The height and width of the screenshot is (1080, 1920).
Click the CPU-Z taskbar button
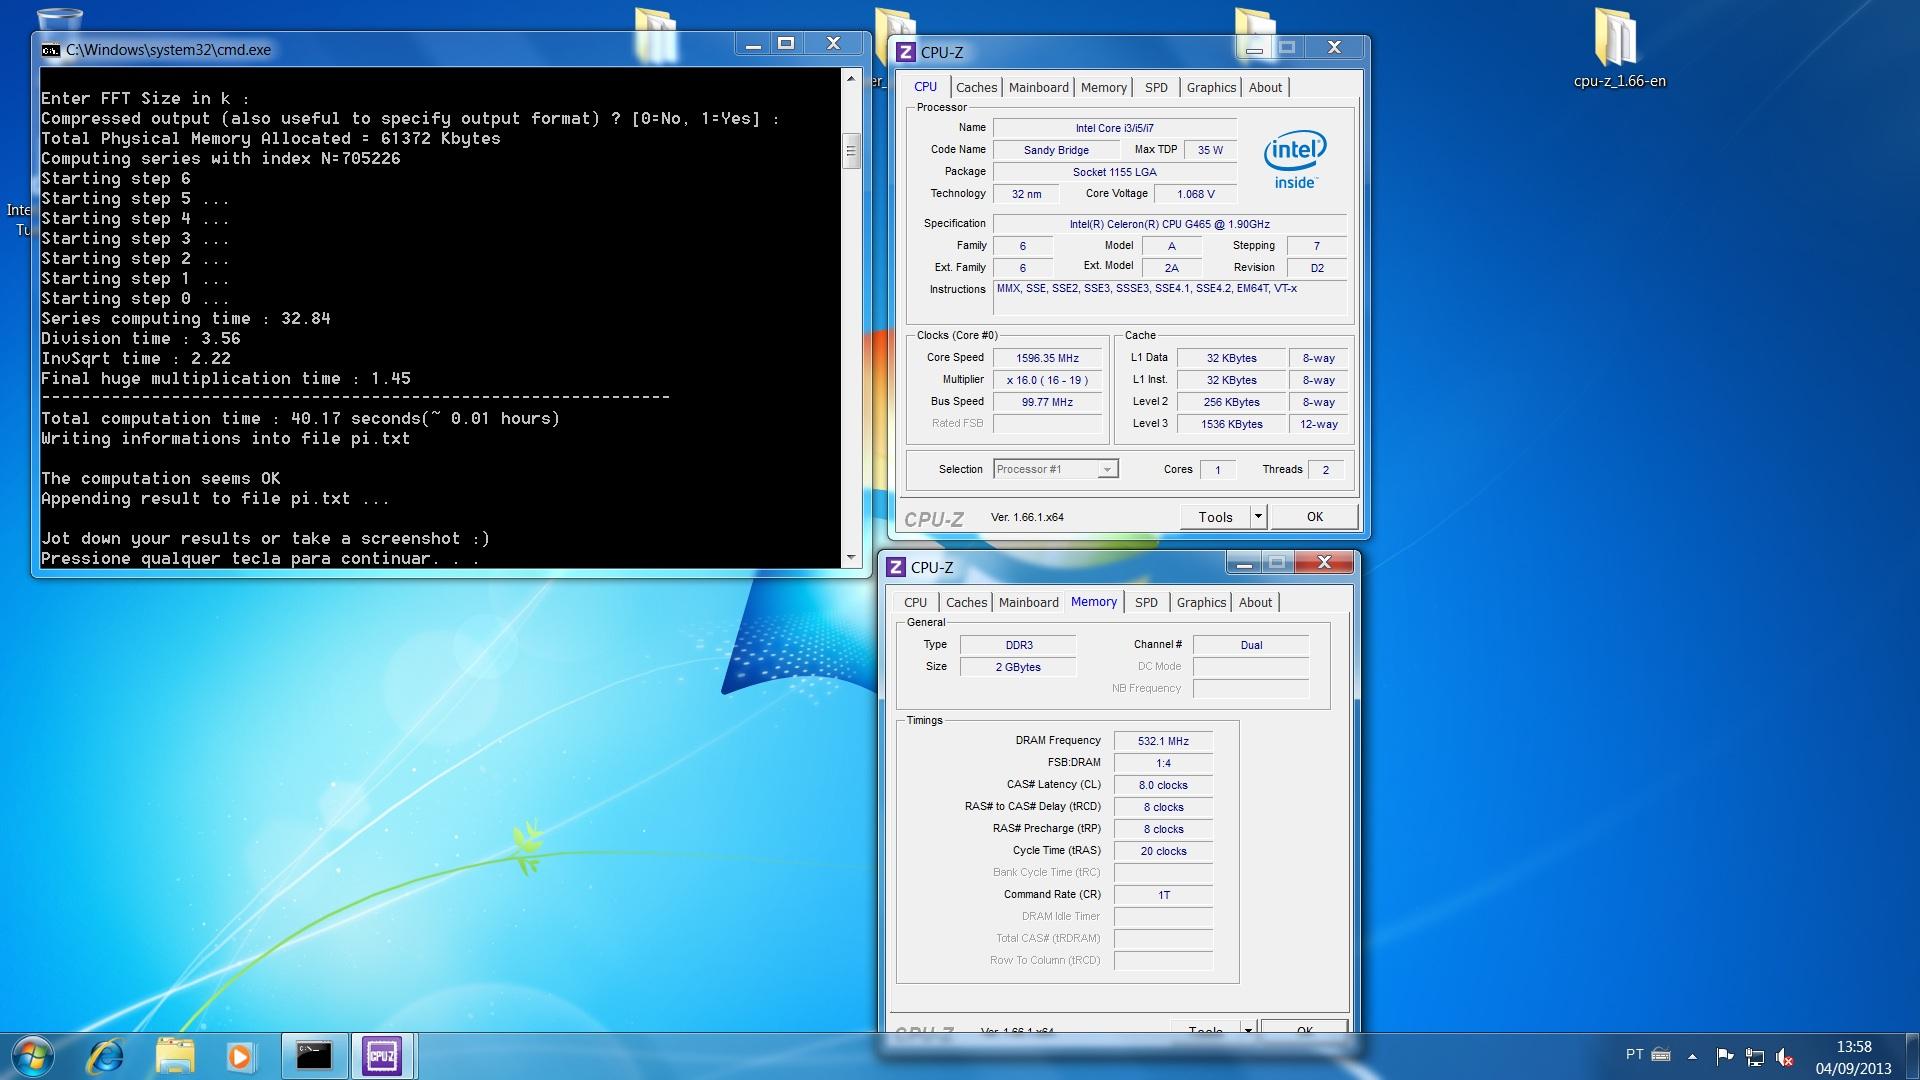click(x=382, y=1056)
